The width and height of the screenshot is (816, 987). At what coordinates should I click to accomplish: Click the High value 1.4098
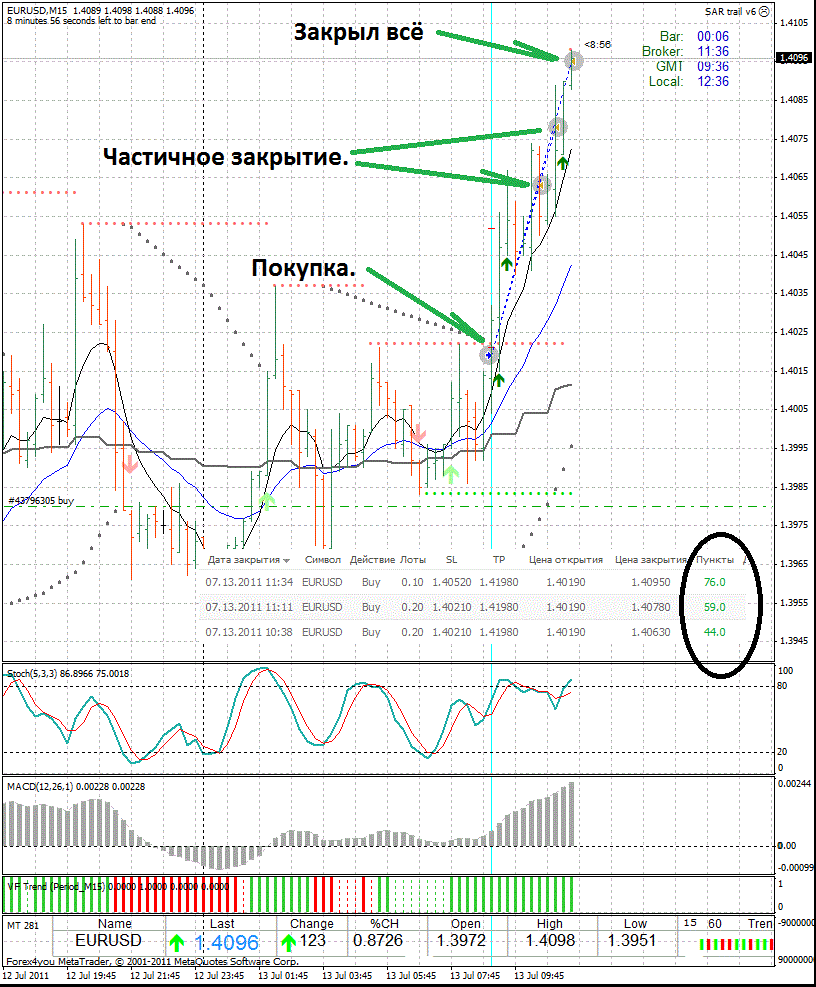click(550, 940)
